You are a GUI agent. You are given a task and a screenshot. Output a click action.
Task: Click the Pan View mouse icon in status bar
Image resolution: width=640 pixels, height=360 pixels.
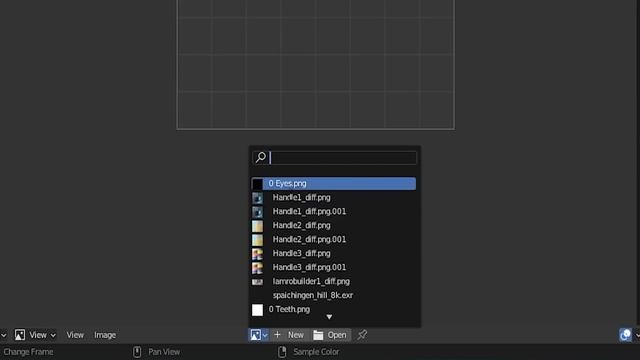(137, 352)
